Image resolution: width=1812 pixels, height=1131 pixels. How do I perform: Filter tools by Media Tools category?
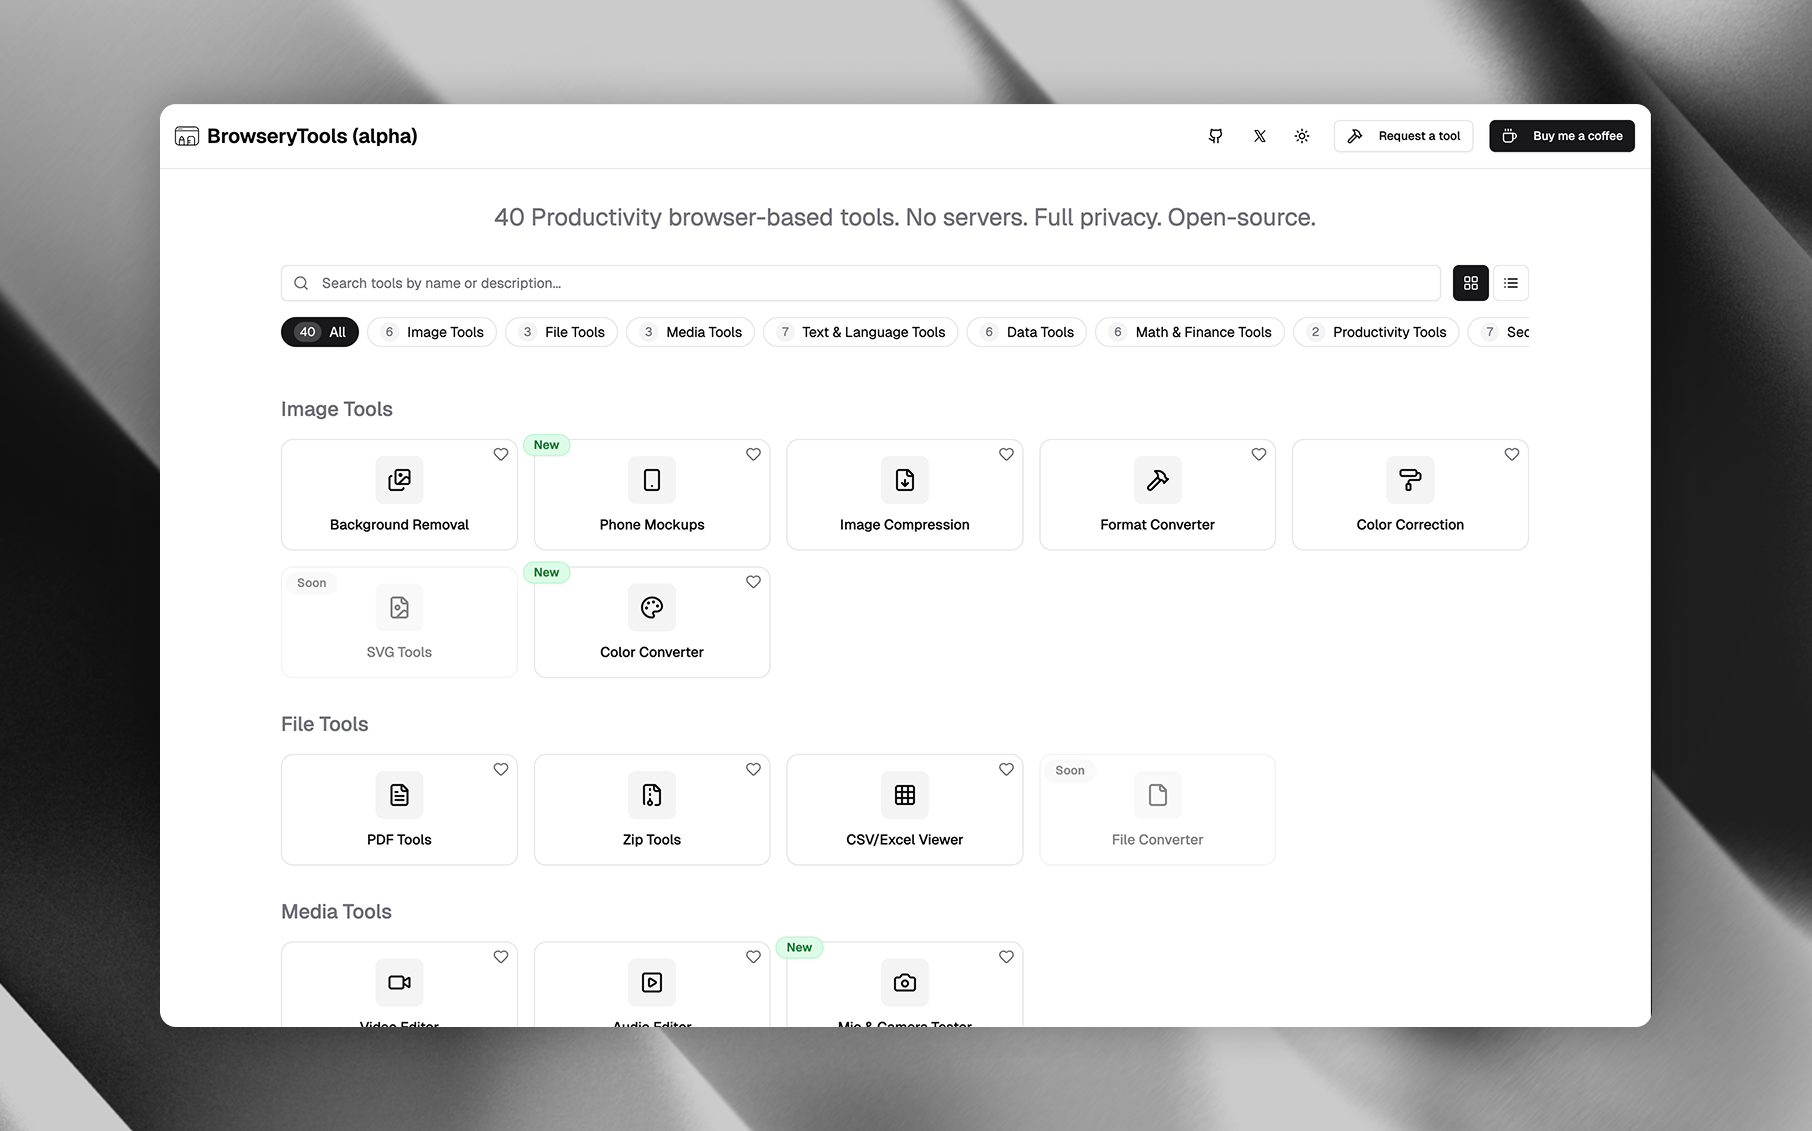click(x=689, y=331)
